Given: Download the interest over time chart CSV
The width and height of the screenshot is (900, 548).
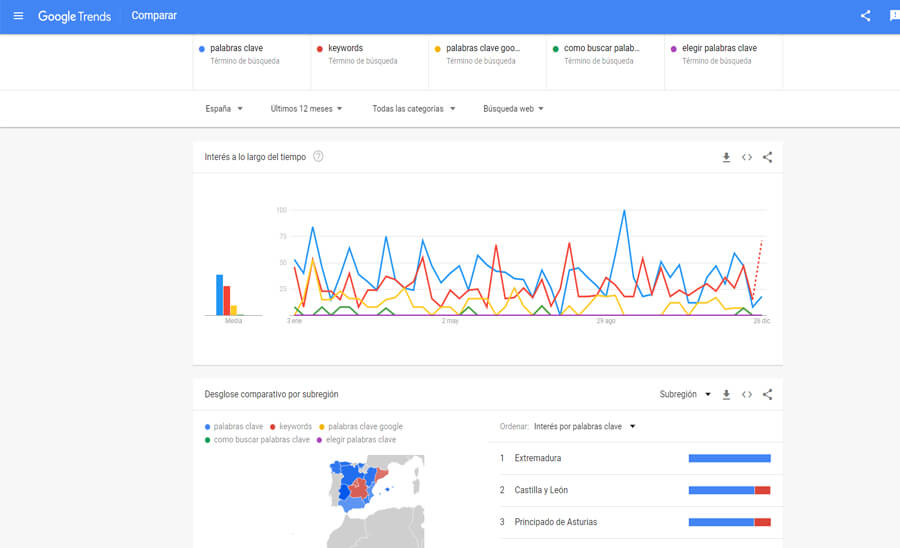Looking at the screenshot, I should [x=726, y=157].
